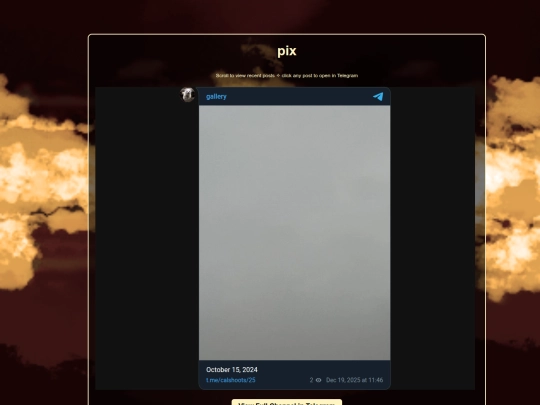Click the eye views count icon

point(319,380)
